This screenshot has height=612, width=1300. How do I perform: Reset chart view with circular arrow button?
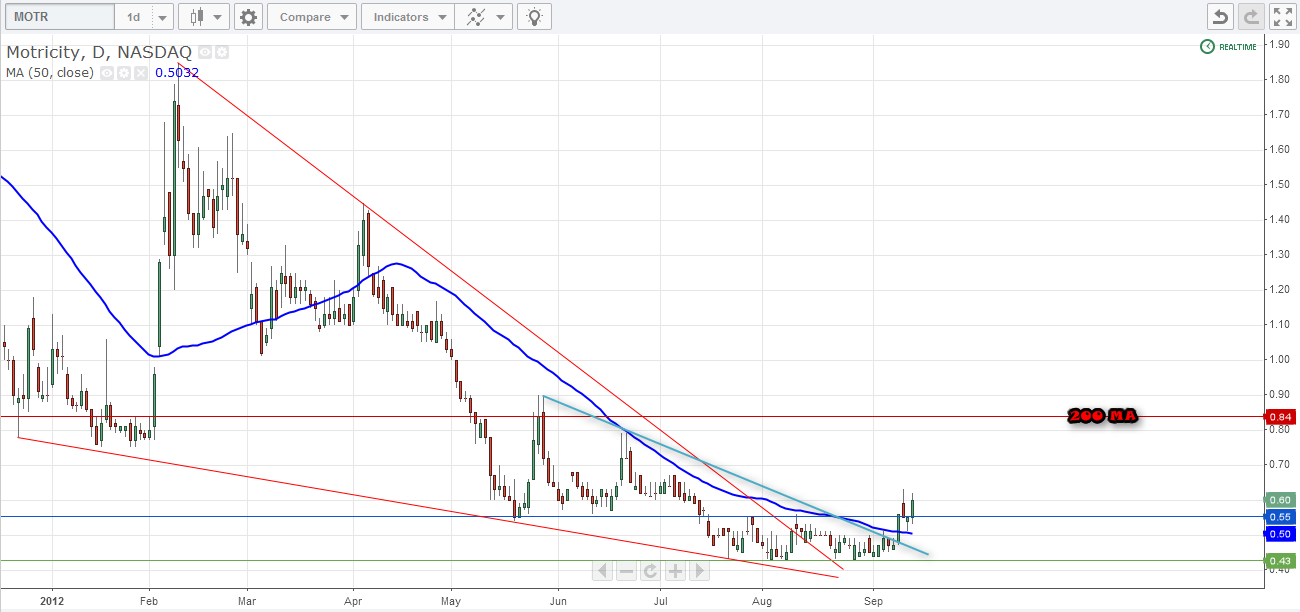650,571
